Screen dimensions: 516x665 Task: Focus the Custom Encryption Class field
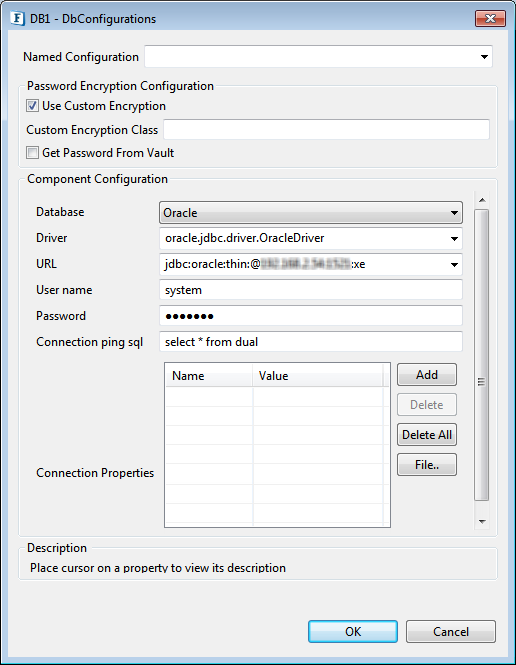point(326,129)
